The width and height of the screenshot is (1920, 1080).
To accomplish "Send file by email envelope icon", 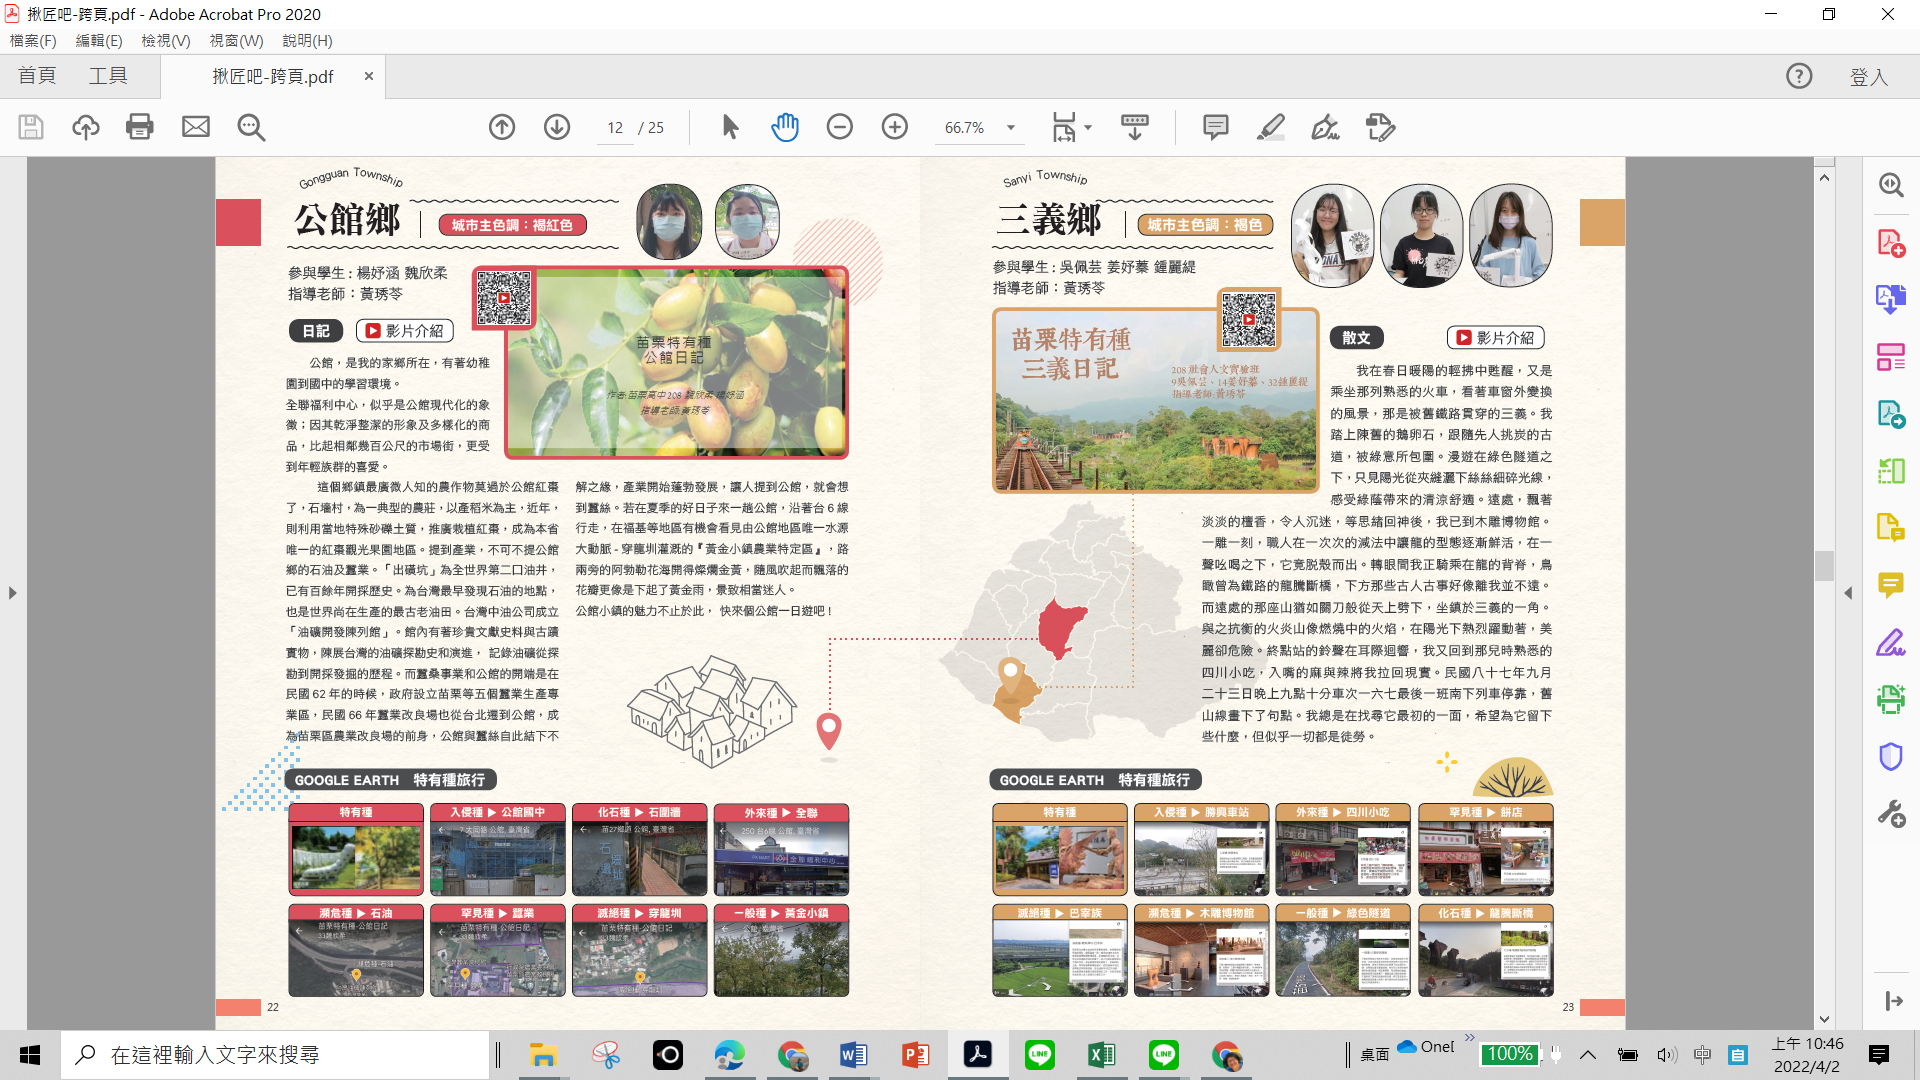I will coord(196,127).
